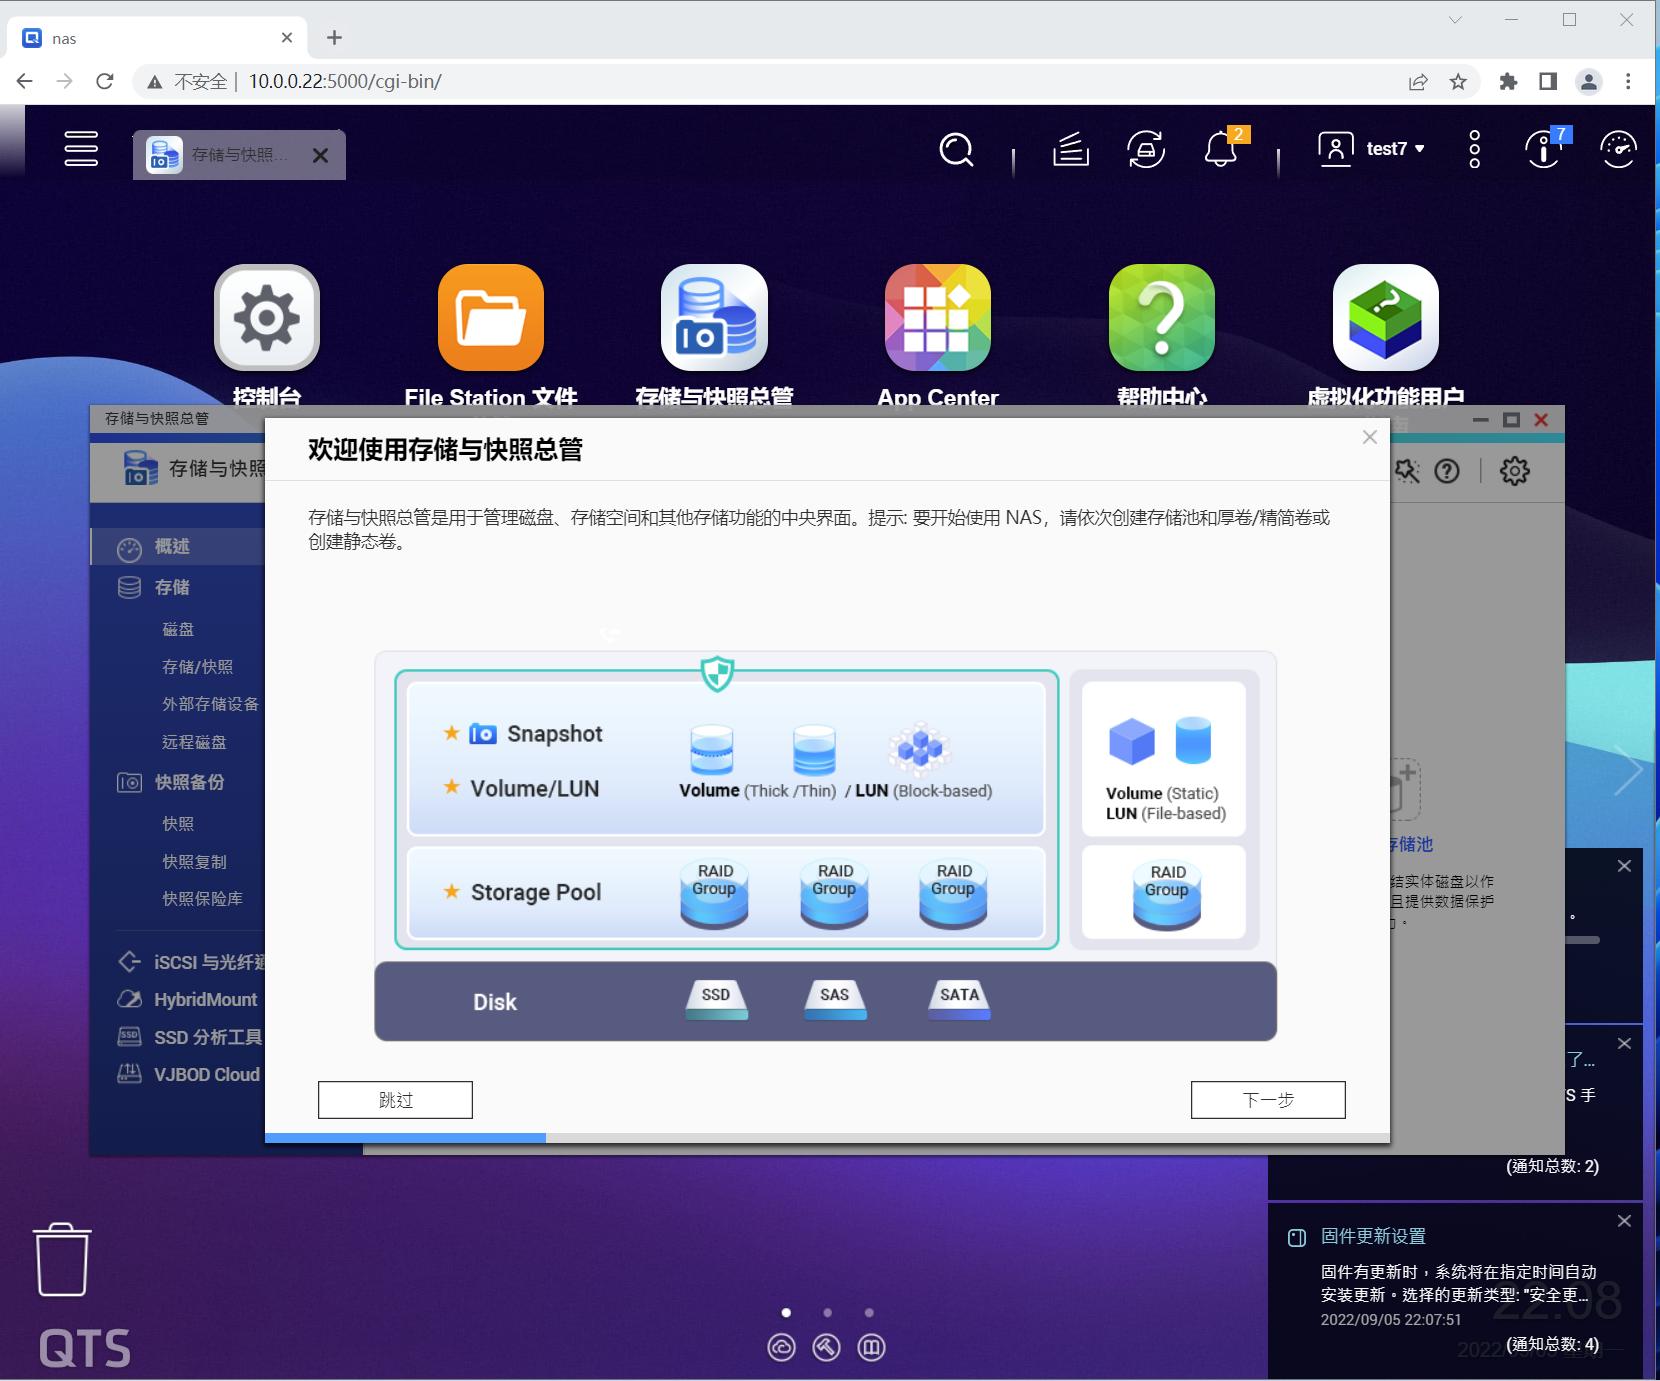
Task: Launch App Center from the desktop
Action: pos(937,318)
